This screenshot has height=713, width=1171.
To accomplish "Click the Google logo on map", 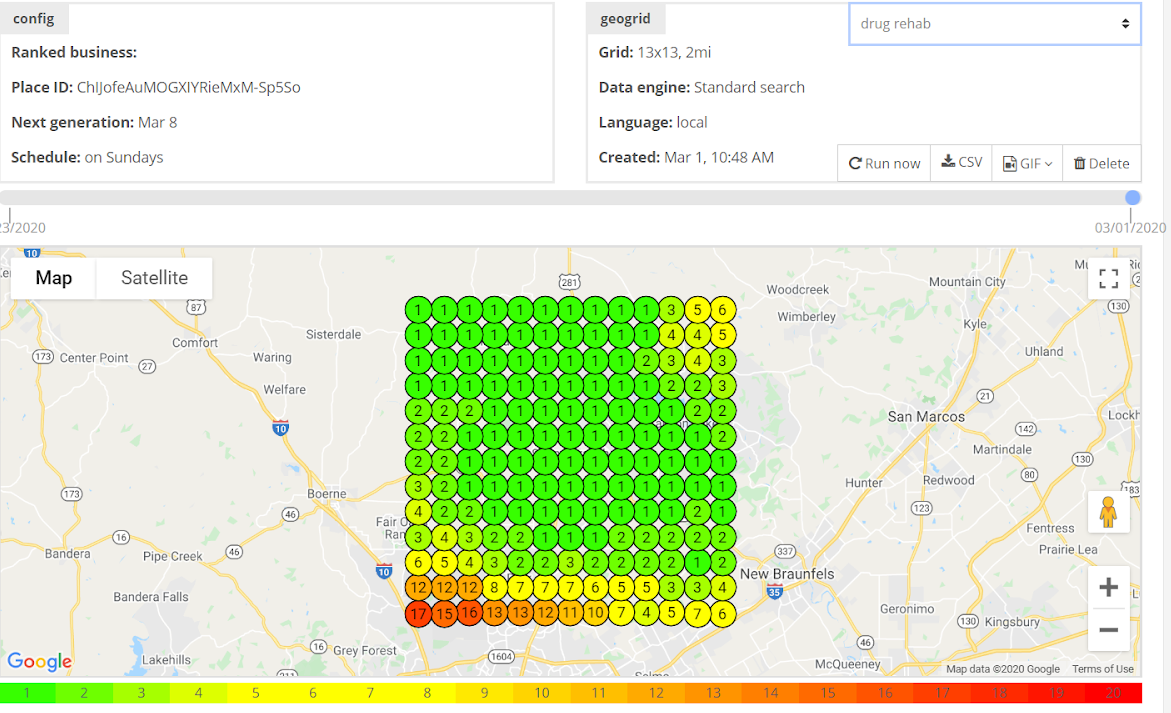I will [x=40, y=661].
